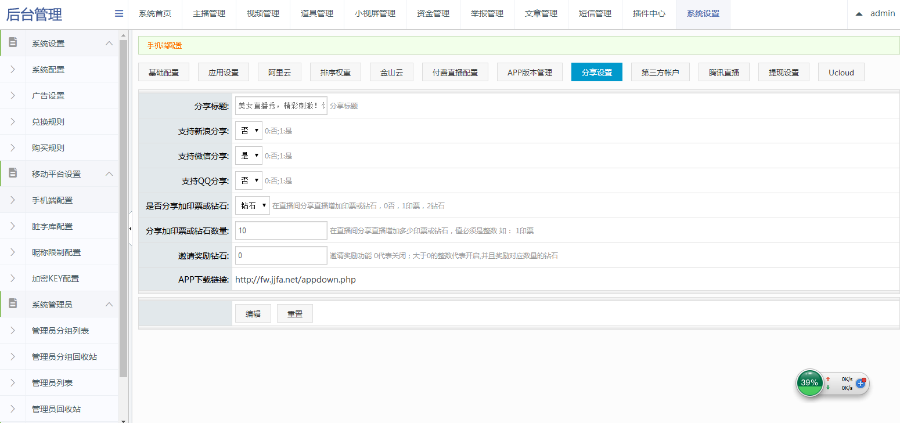Click the blue plus icon on floating widget
900x423 pixels.
(860, 383)
